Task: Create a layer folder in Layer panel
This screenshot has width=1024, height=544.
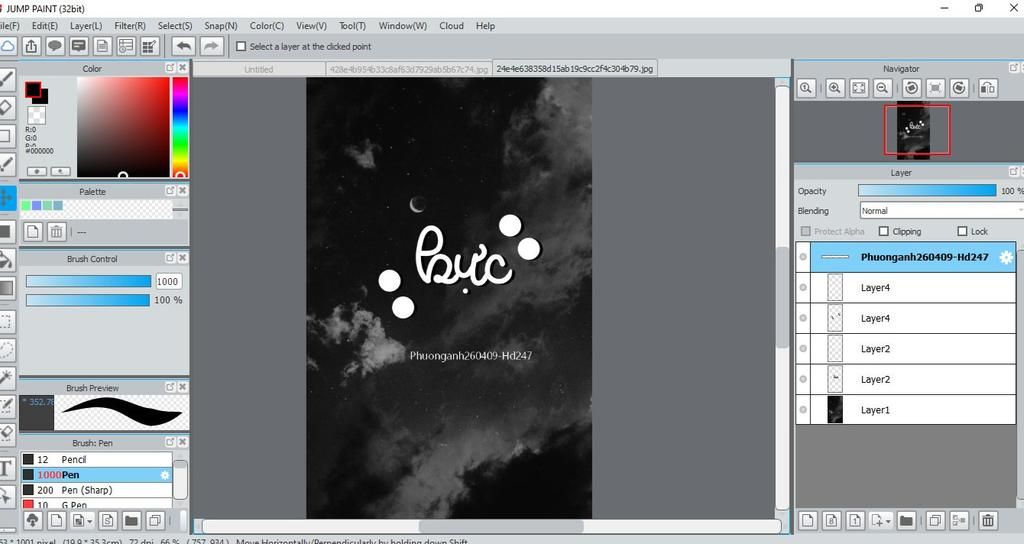Action: pyautogui.click(x=906, y=520)
